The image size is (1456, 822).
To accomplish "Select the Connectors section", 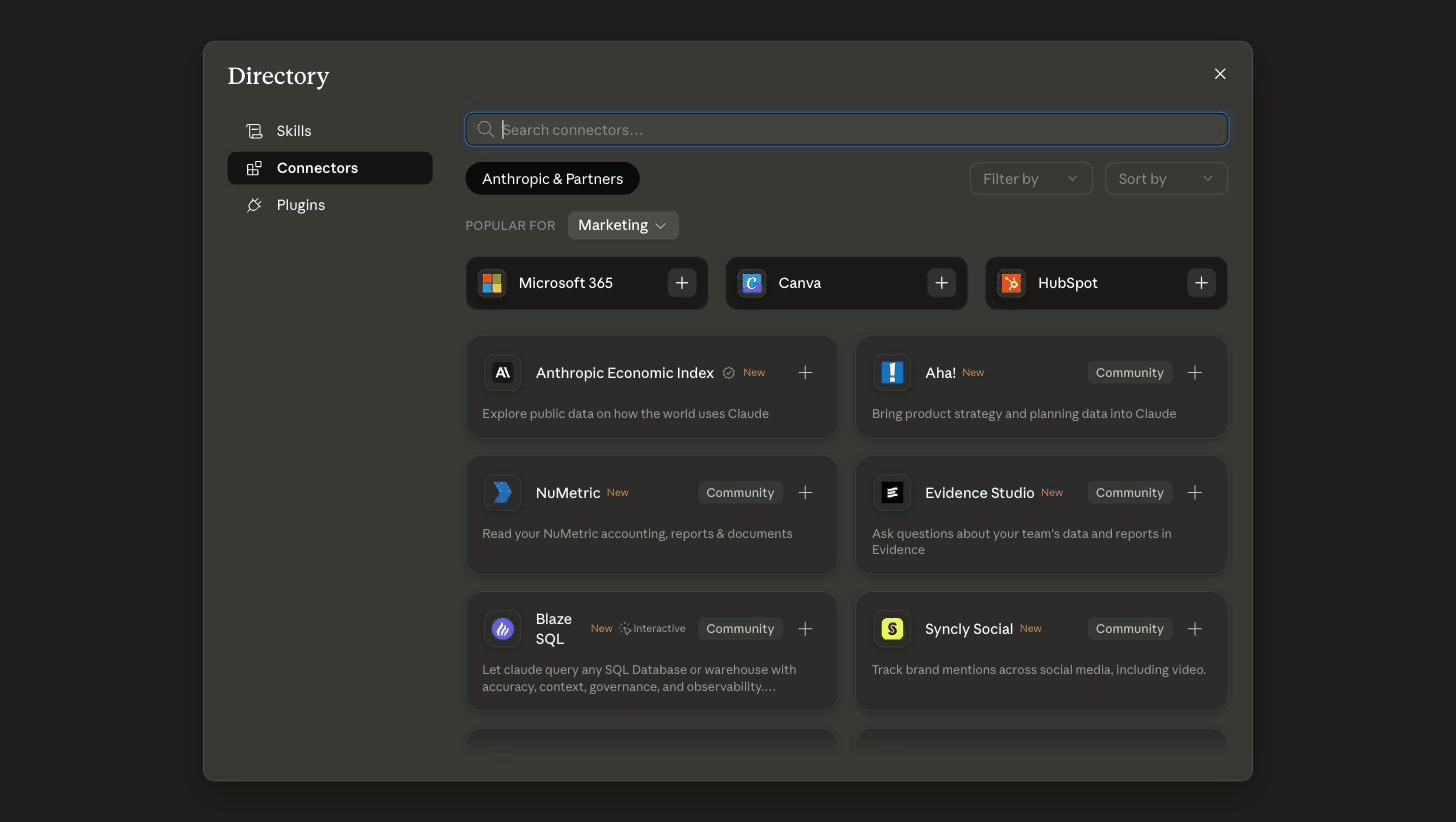I will (330, 168).
